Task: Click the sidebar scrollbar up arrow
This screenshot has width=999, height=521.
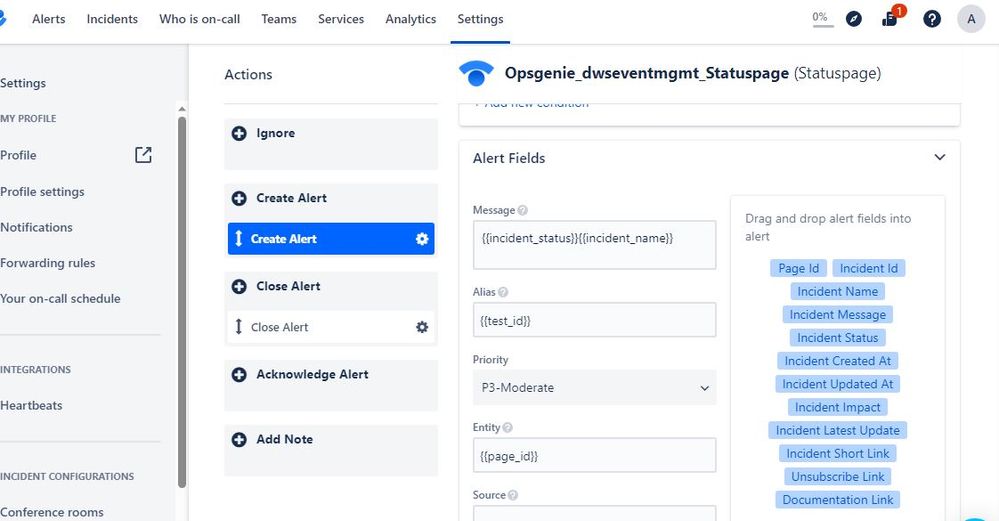Action: click(x=182, y=109)
